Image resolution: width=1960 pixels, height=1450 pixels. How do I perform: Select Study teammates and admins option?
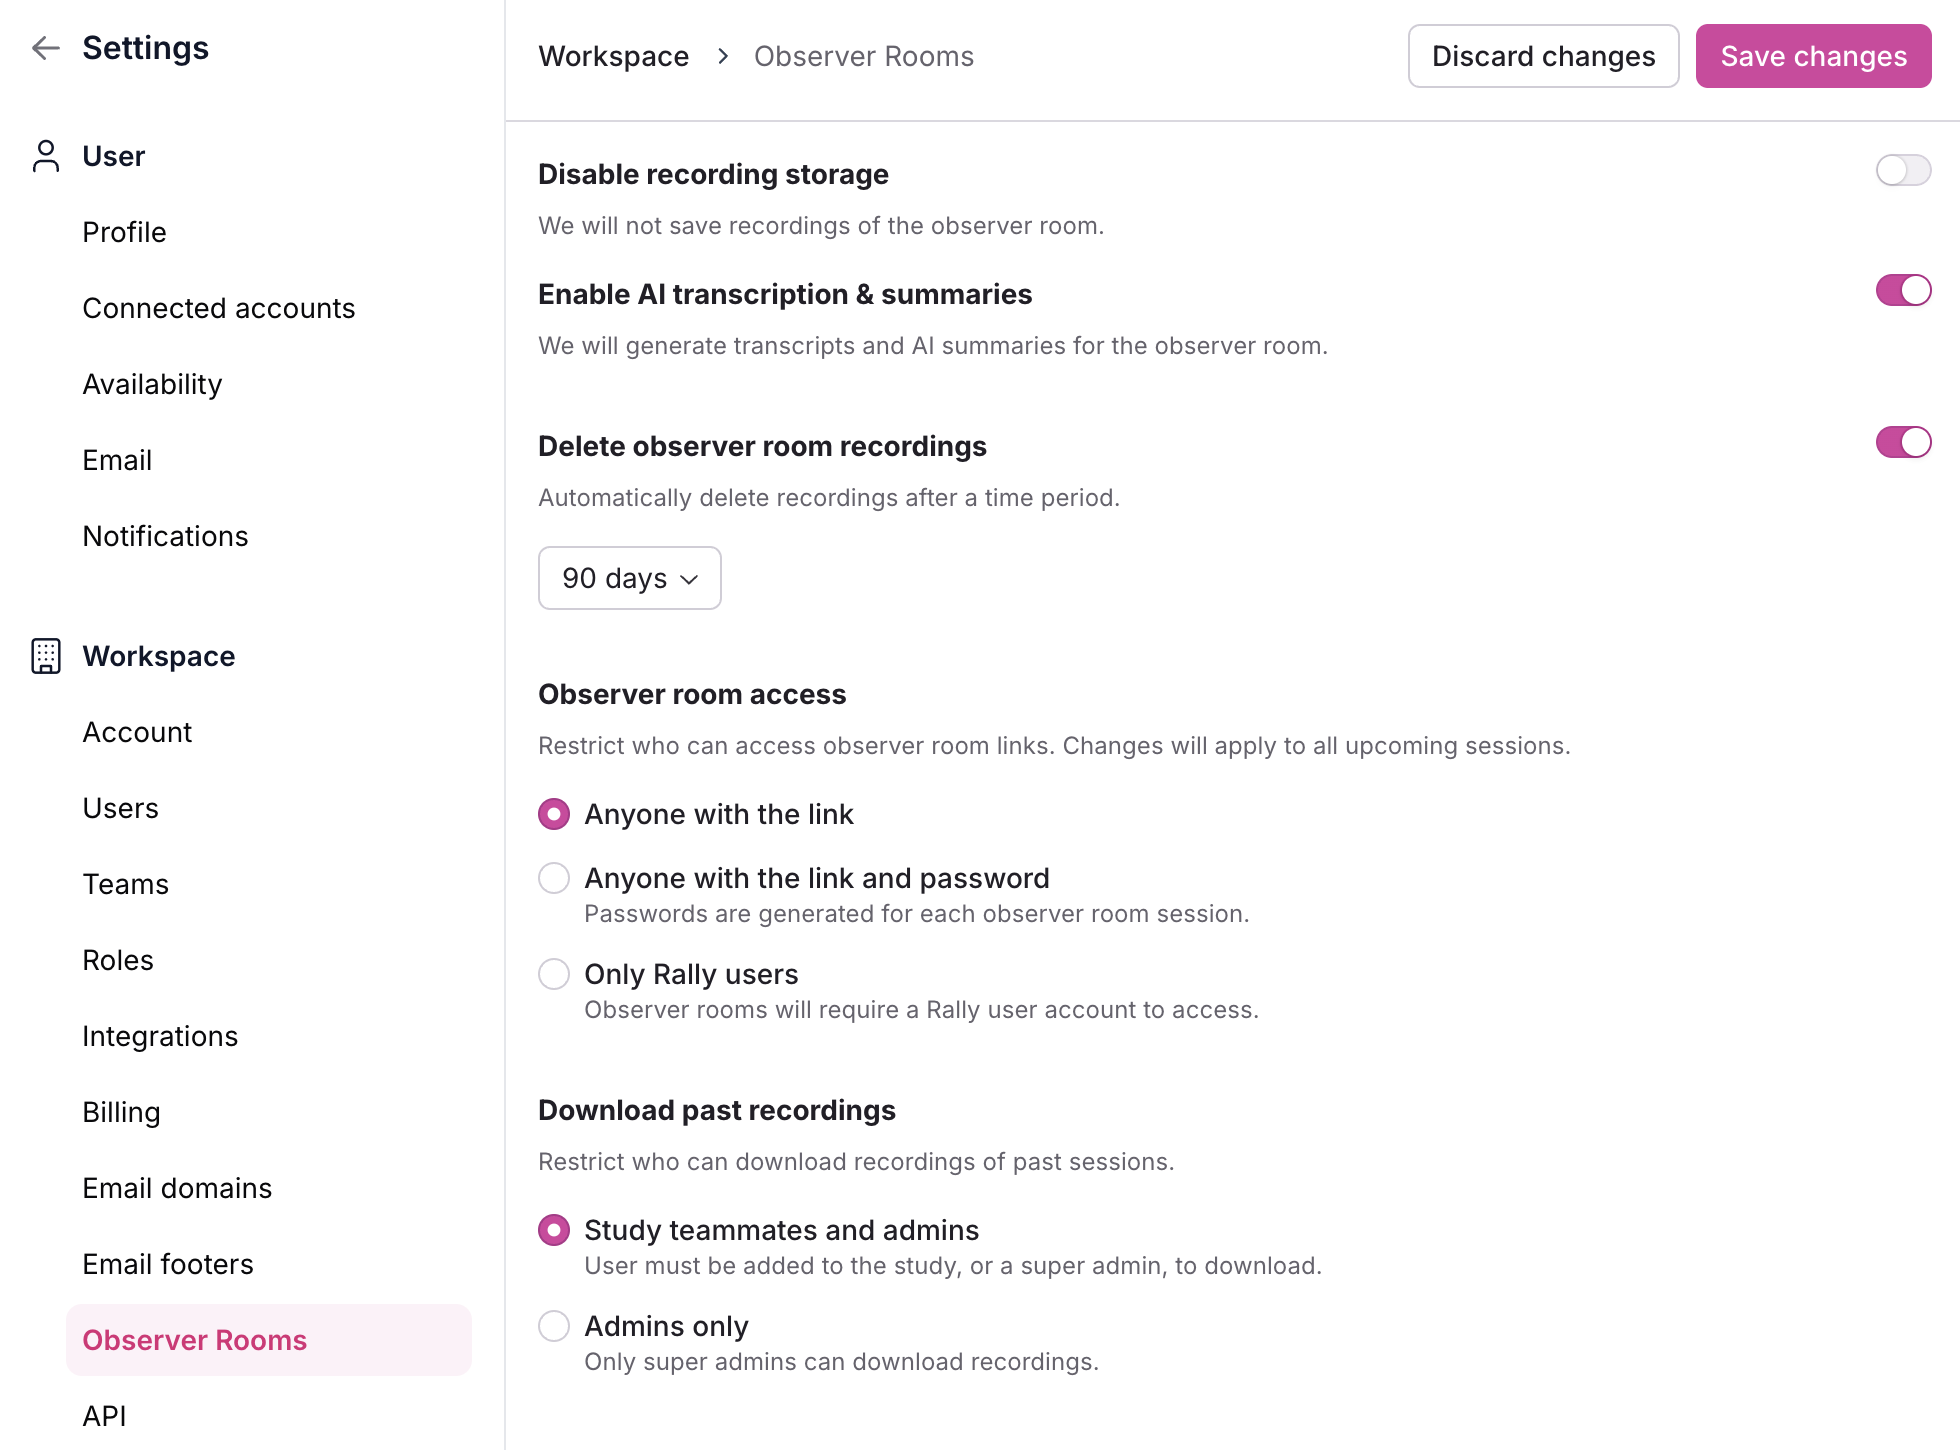pos(554,1230)
